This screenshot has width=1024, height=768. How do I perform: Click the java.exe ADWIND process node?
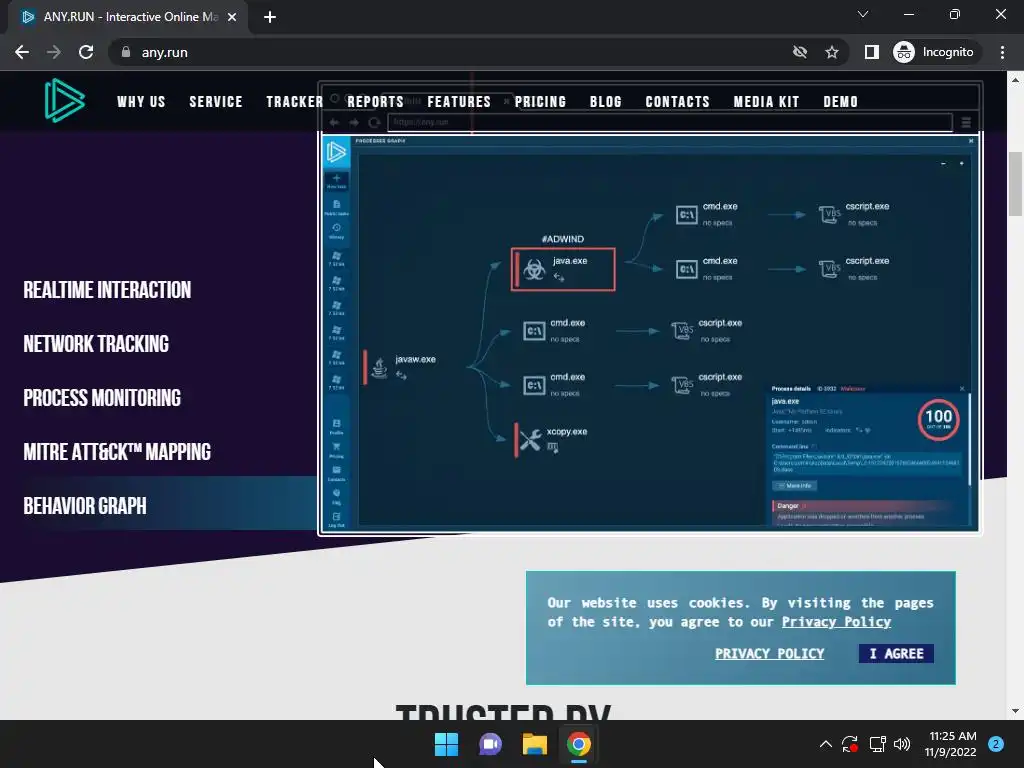[563, 268]
